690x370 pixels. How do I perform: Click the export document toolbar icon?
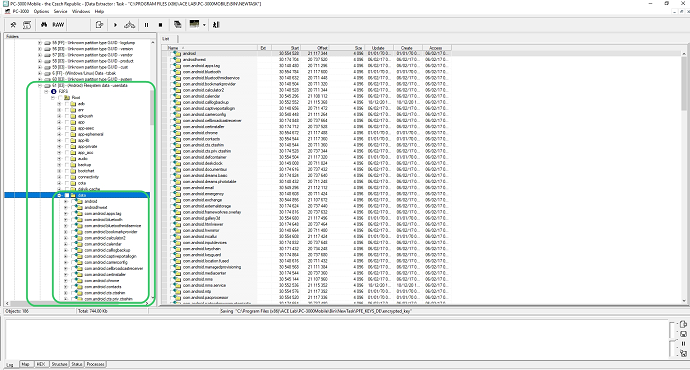point(99,25)
